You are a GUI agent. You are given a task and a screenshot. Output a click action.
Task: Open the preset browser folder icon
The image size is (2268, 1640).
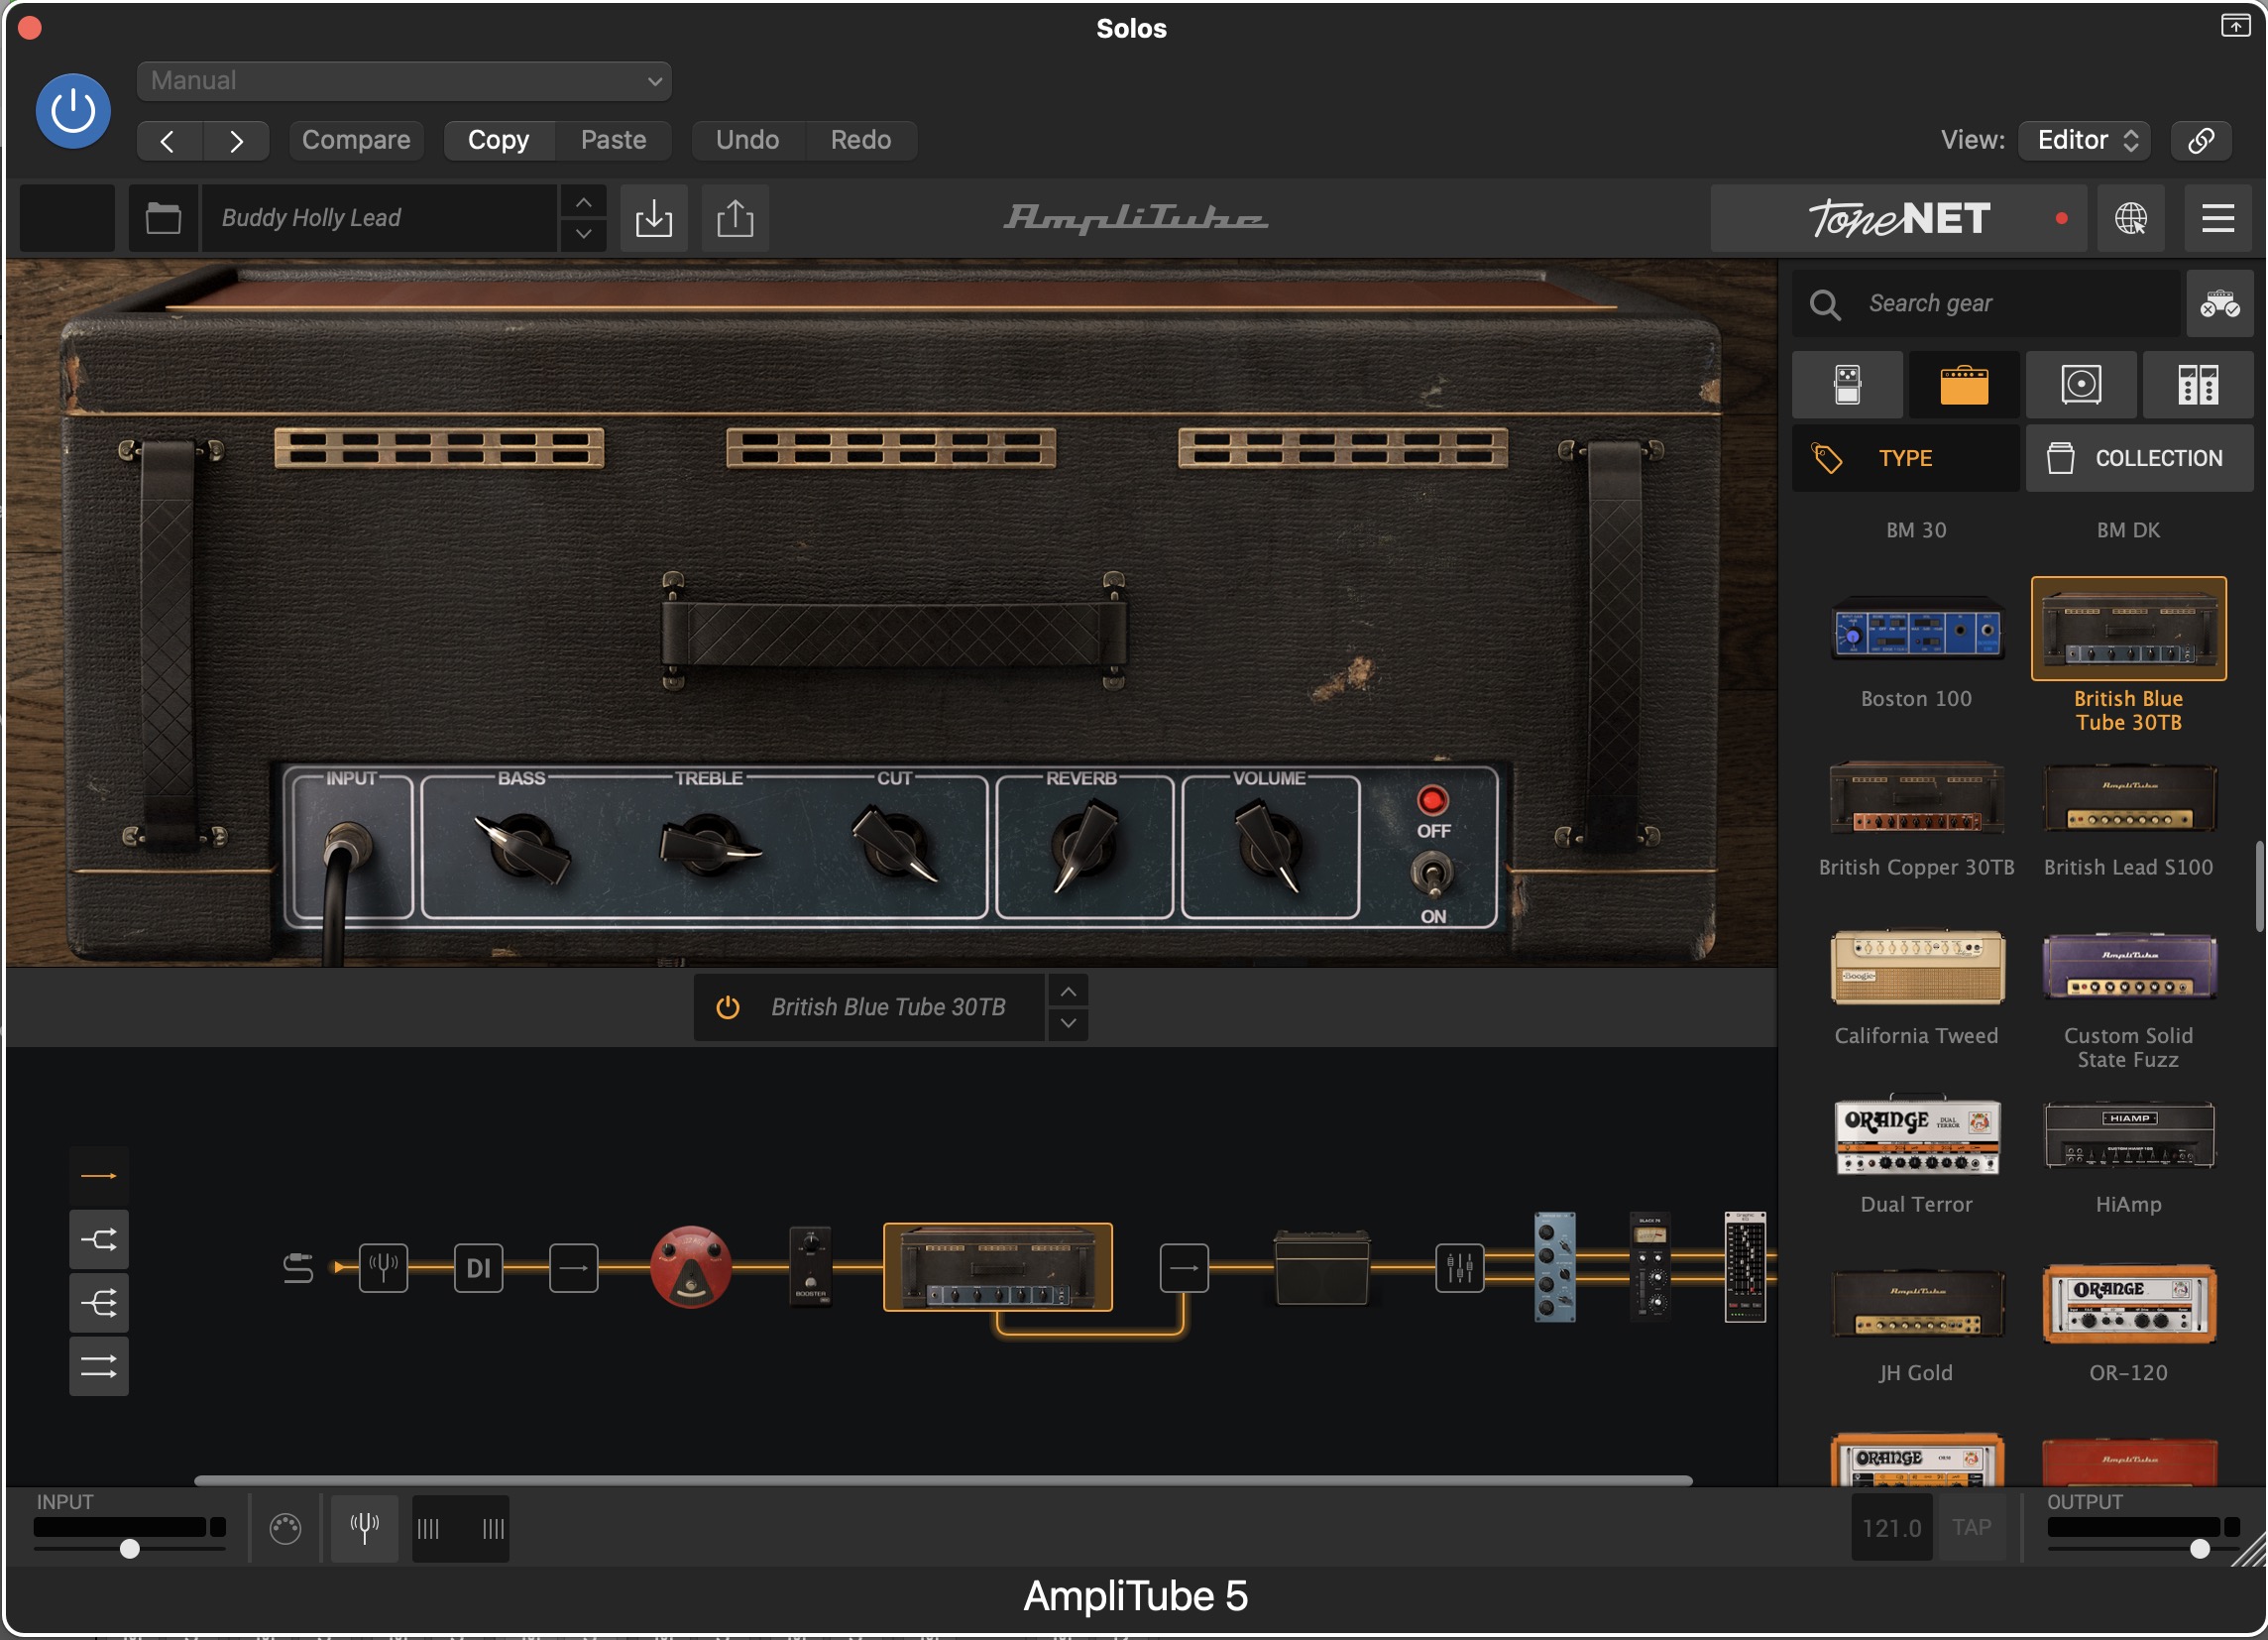tap(163, 218)
